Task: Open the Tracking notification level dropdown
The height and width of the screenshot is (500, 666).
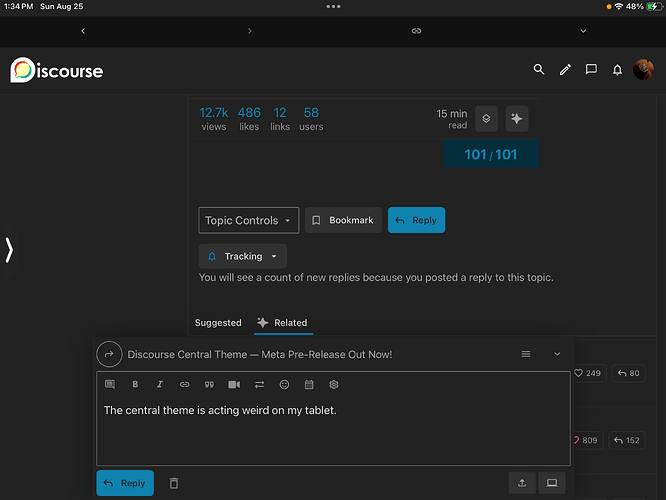Action: tap(243, 256)
